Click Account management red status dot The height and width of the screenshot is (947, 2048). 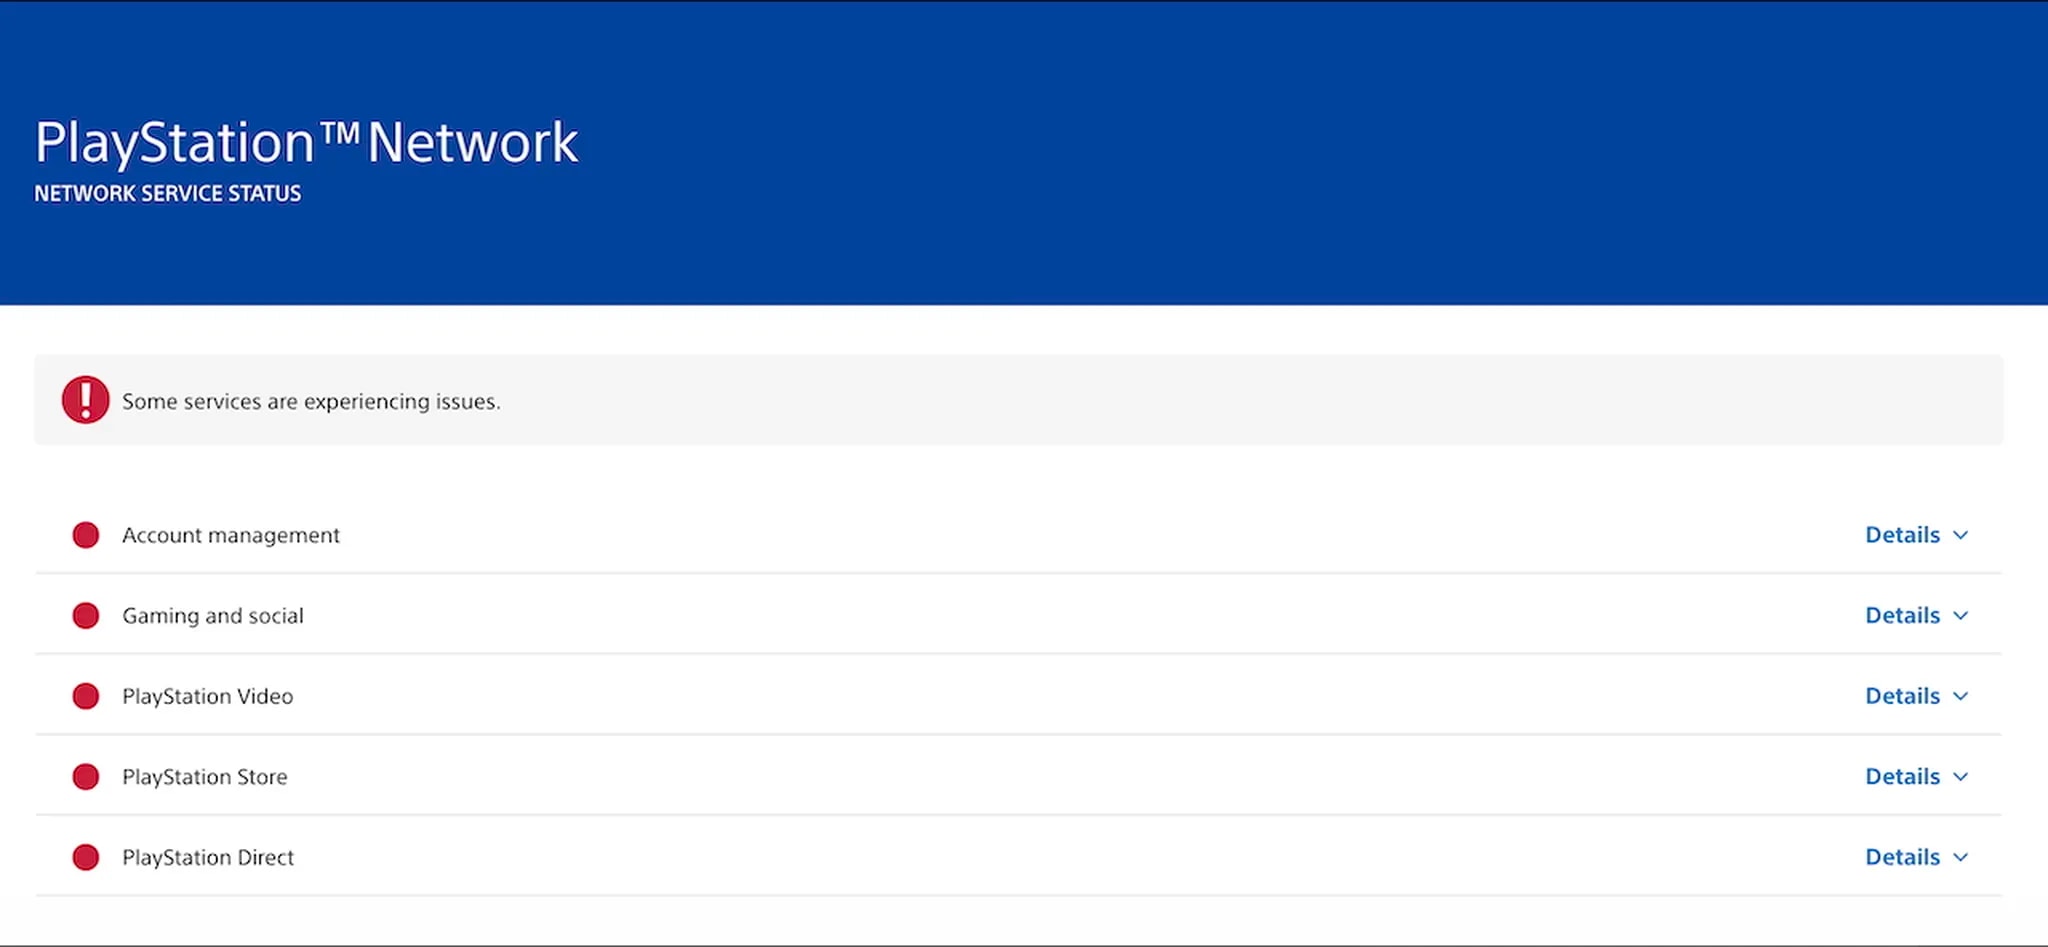[x=86, y=535]
